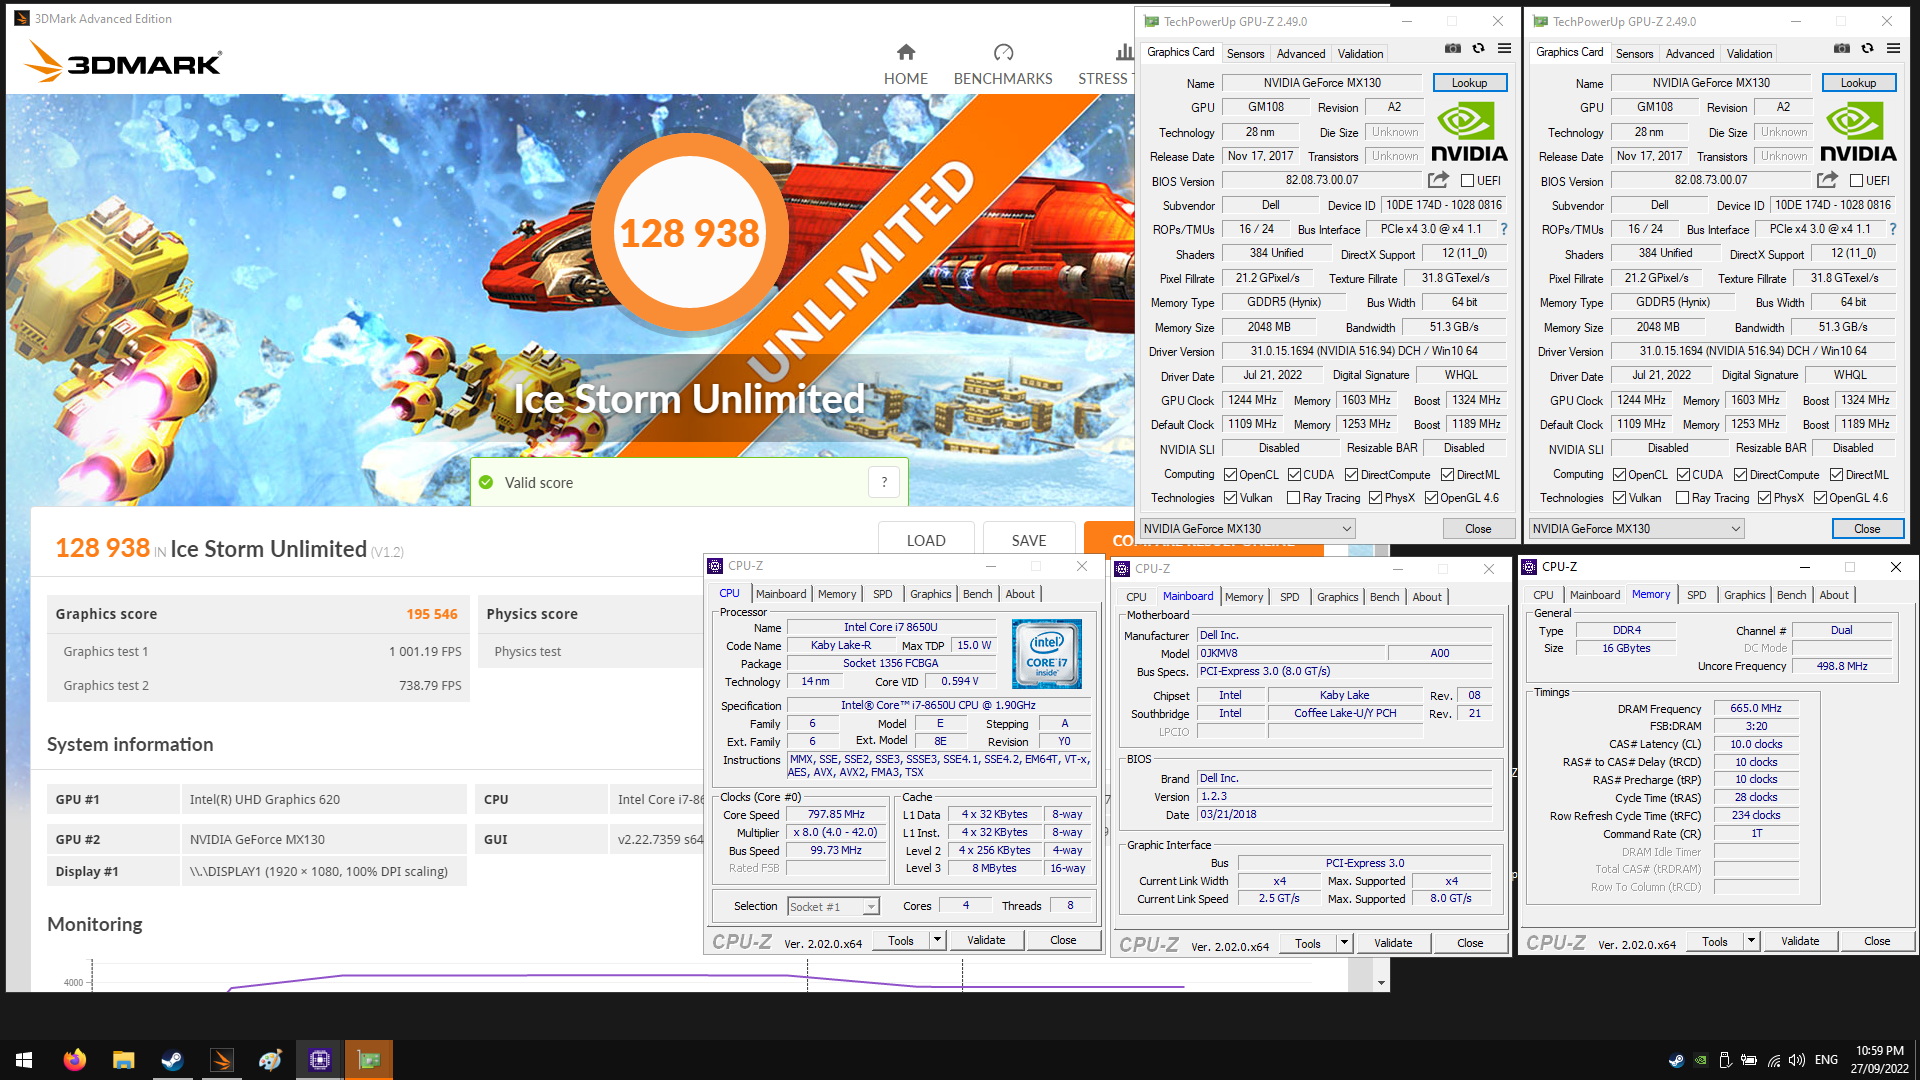Image resolution: width=1920 pixels, height=1080 pixels.
Task: Toggle DirectML checkbox in left GPU-Z
Action: [x=1447, y=475]
